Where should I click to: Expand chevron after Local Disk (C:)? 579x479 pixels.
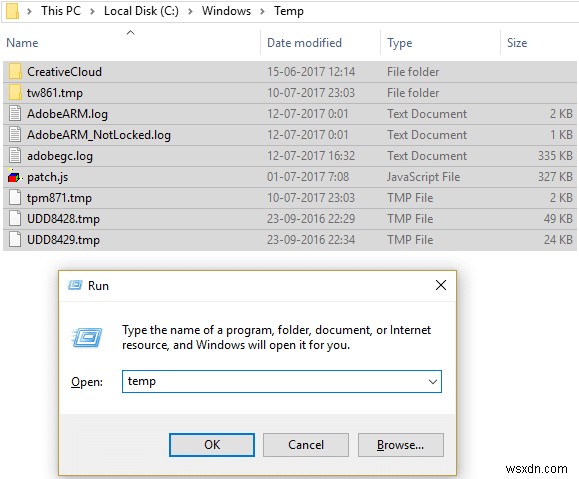[190, 11]
